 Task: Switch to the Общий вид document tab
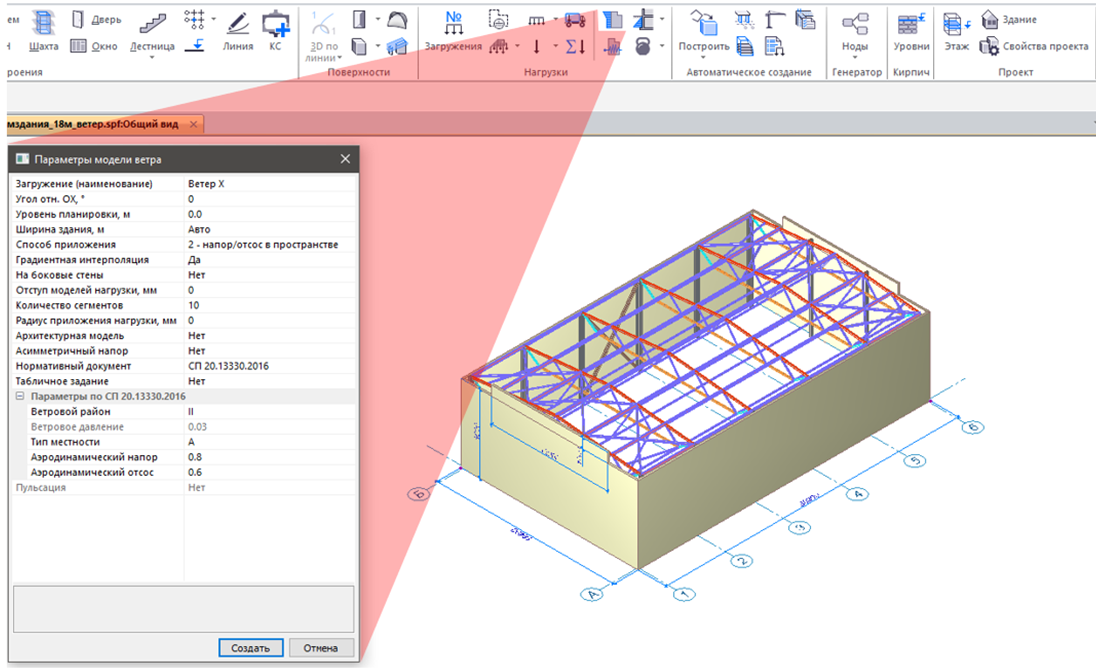(x=92, y=124)
